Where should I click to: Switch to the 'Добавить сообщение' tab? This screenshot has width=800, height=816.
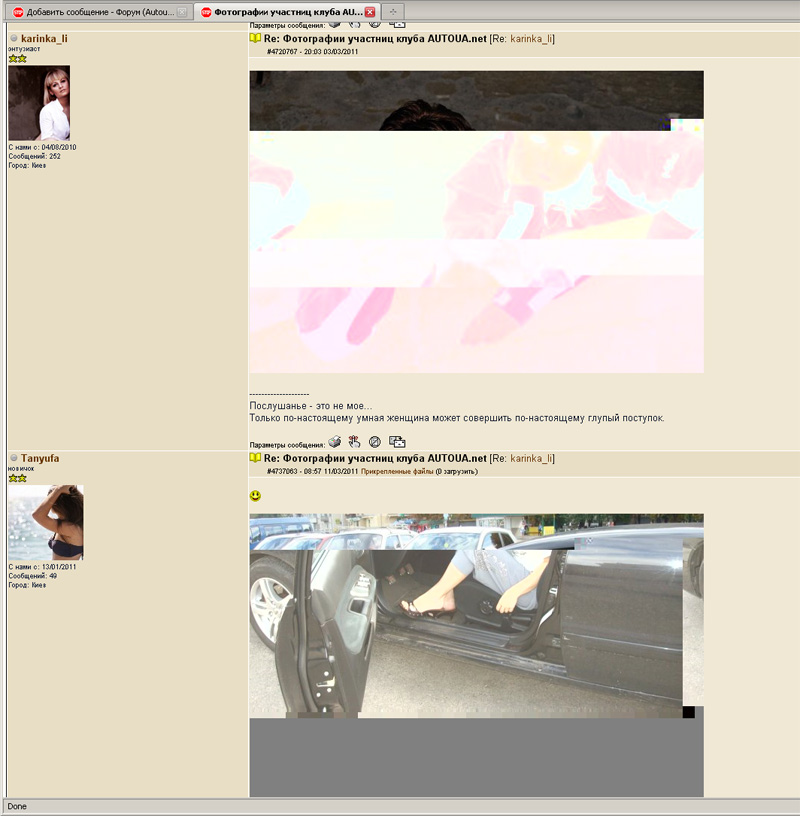(x=95, y=12)
